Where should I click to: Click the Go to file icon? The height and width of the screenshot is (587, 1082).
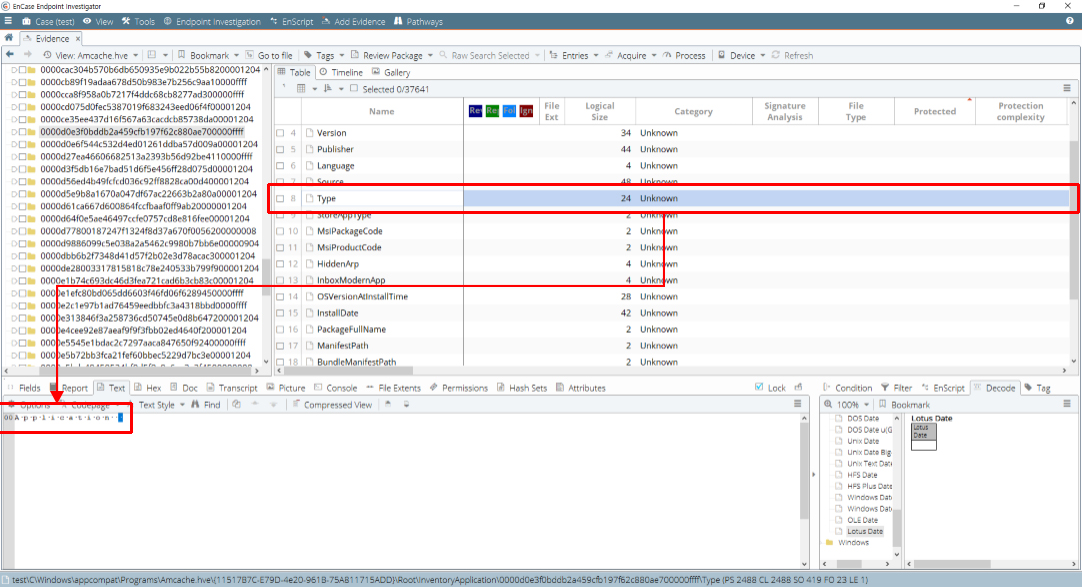tap(250, 55)
